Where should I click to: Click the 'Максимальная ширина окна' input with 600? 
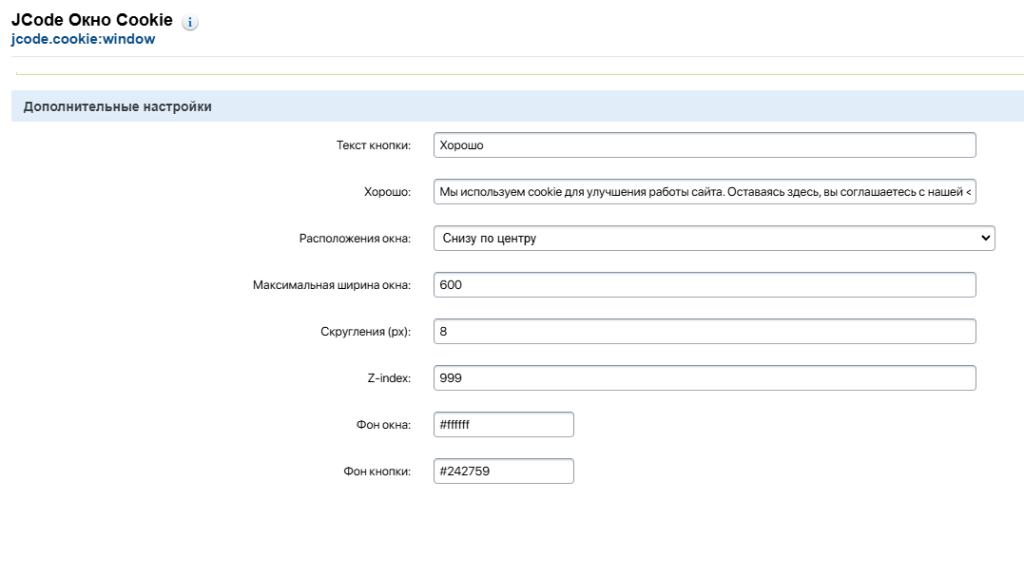(x=704, y=285)
